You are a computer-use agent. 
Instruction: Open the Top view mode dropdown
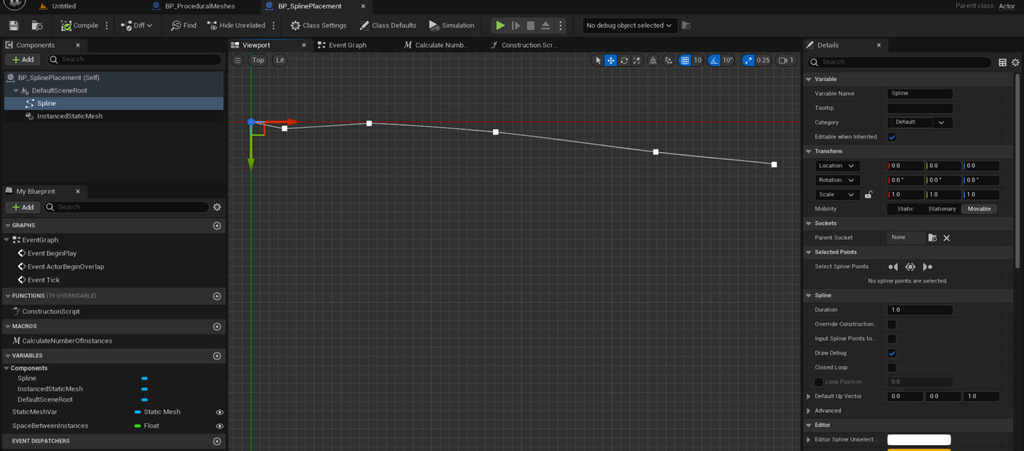coord(259,60)
